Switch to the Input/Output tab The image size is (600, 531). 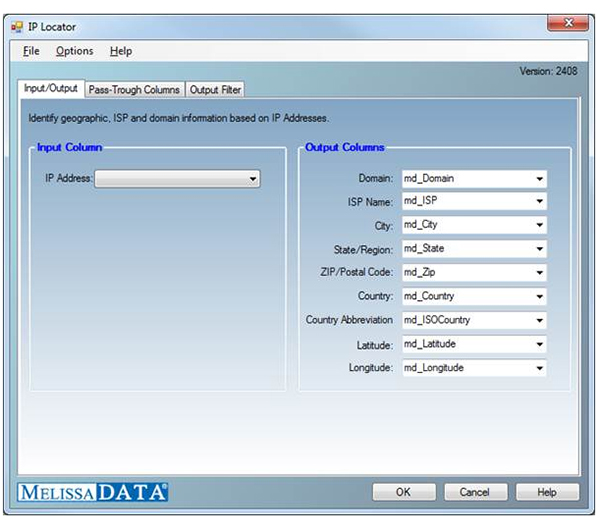(51, 88)
